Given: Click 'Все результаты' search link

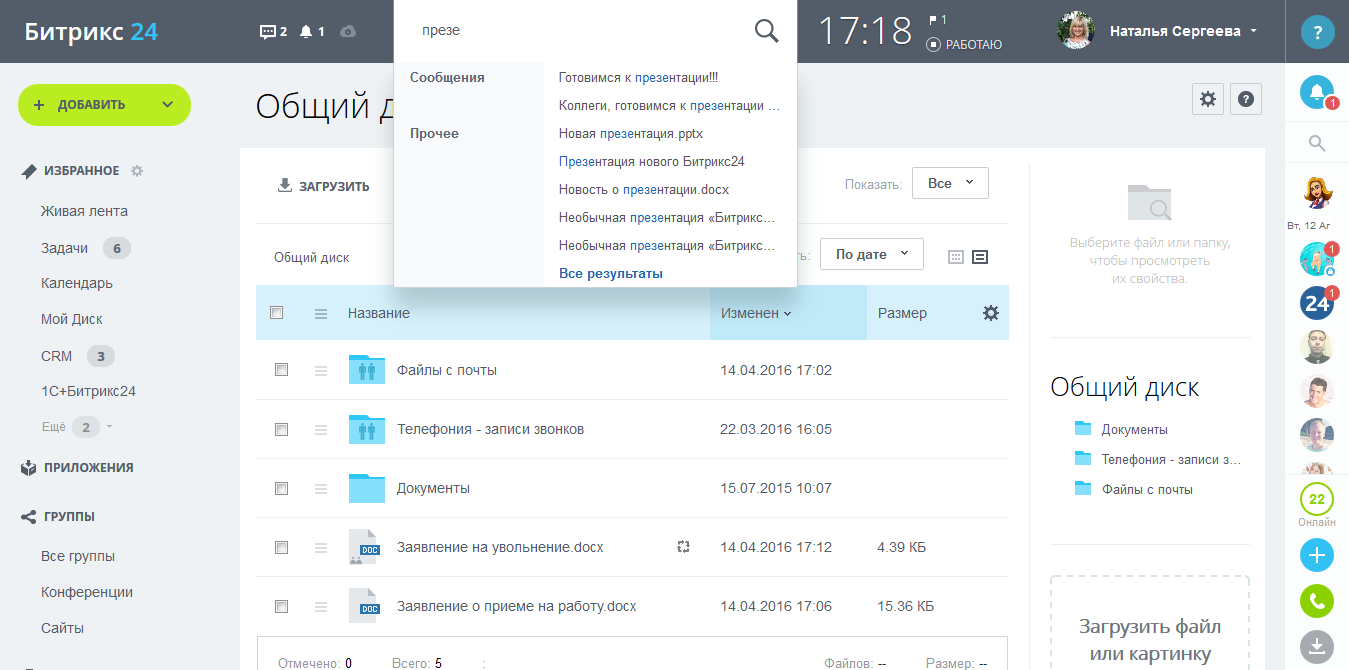Looking at the screenshot, I should tap(610, 273).
